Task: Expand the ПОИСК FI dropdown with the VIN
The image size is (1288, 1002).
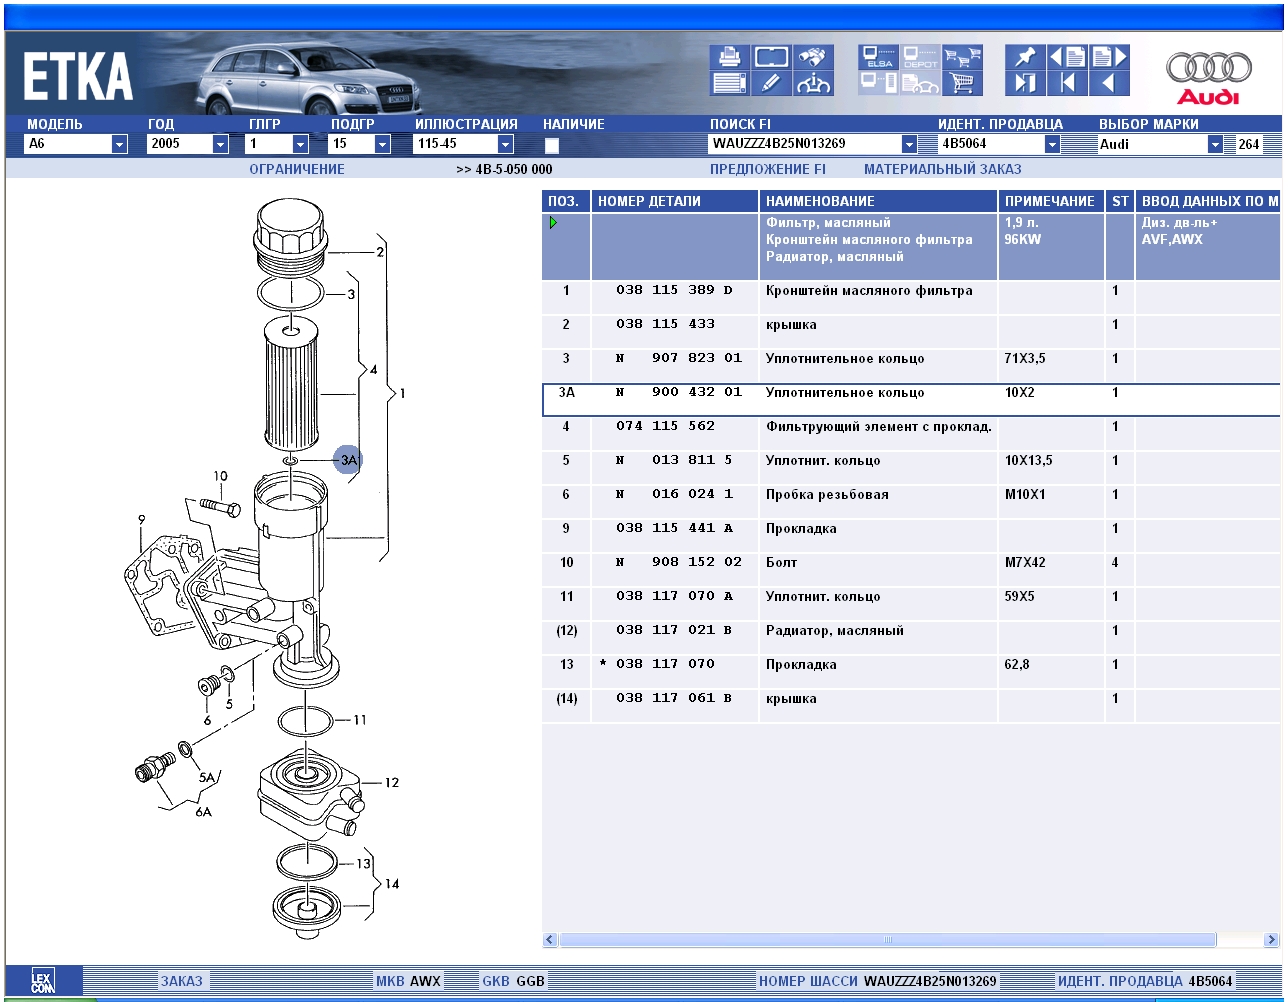Action: [x=909, y=144]
